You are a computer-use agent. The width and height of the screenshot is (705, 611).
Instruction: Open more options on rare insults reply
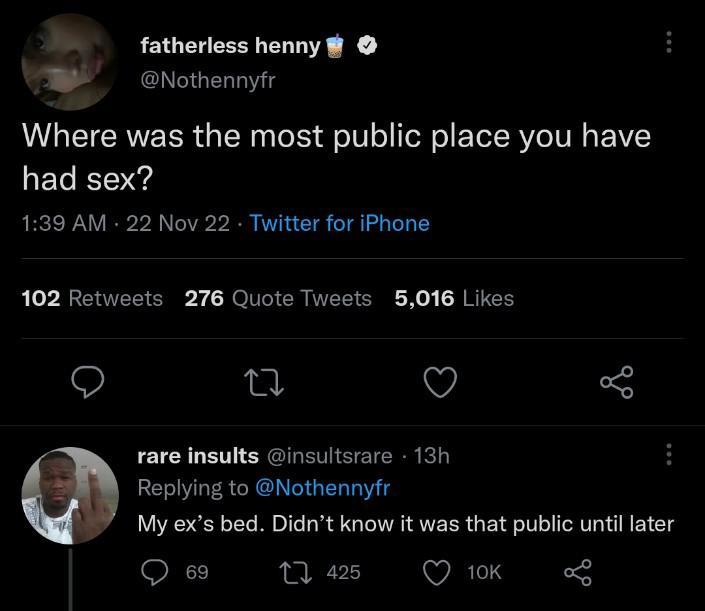coord(669,456)
